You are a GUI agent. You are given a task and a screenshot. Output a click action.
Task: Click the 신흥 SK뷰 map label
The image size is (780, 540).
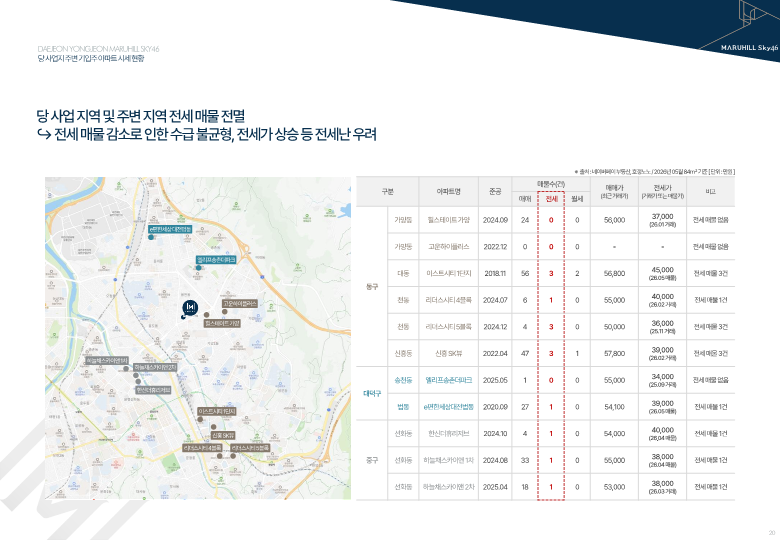pos(222,435)
